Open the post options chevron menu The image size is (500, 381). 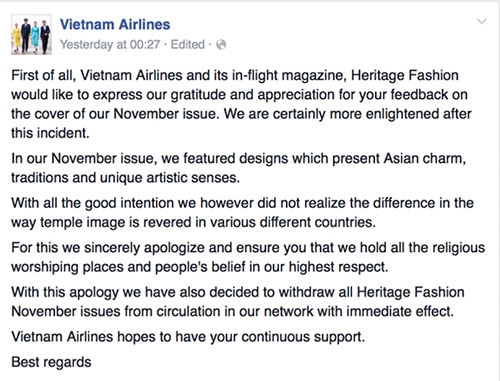482,22
